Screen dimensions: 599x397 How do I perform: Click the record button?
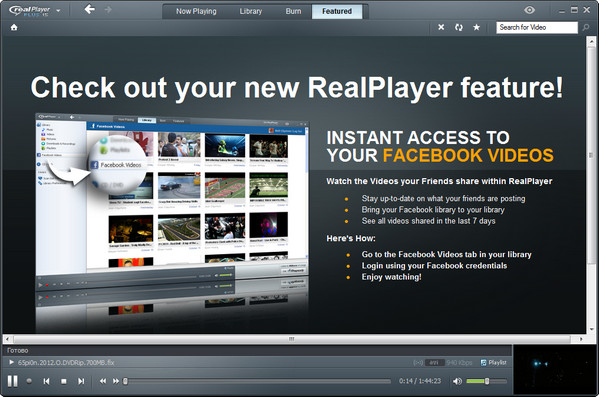[x=29, y=381]
